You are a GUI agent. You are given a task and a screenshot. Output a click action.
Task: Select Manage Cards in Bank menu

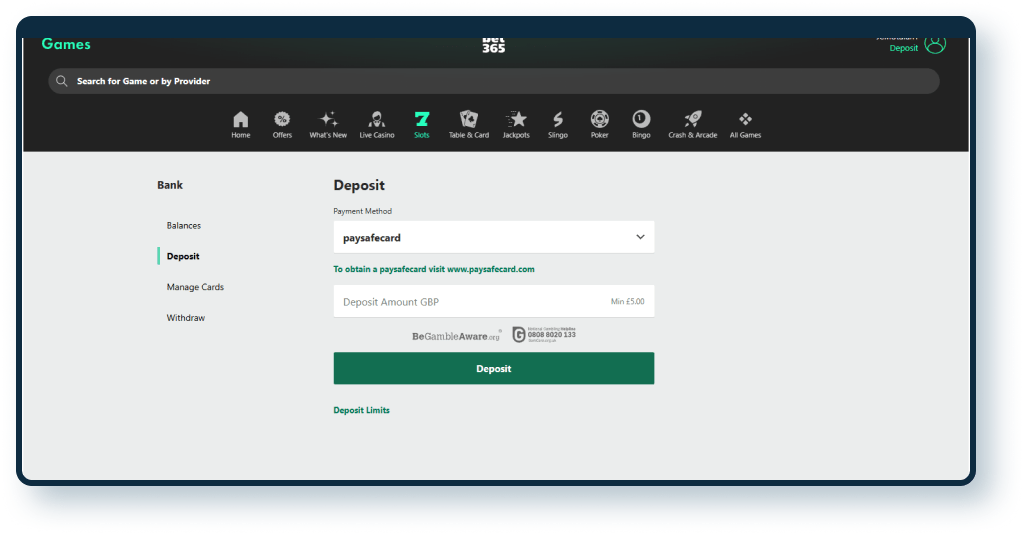coord(195,287)
